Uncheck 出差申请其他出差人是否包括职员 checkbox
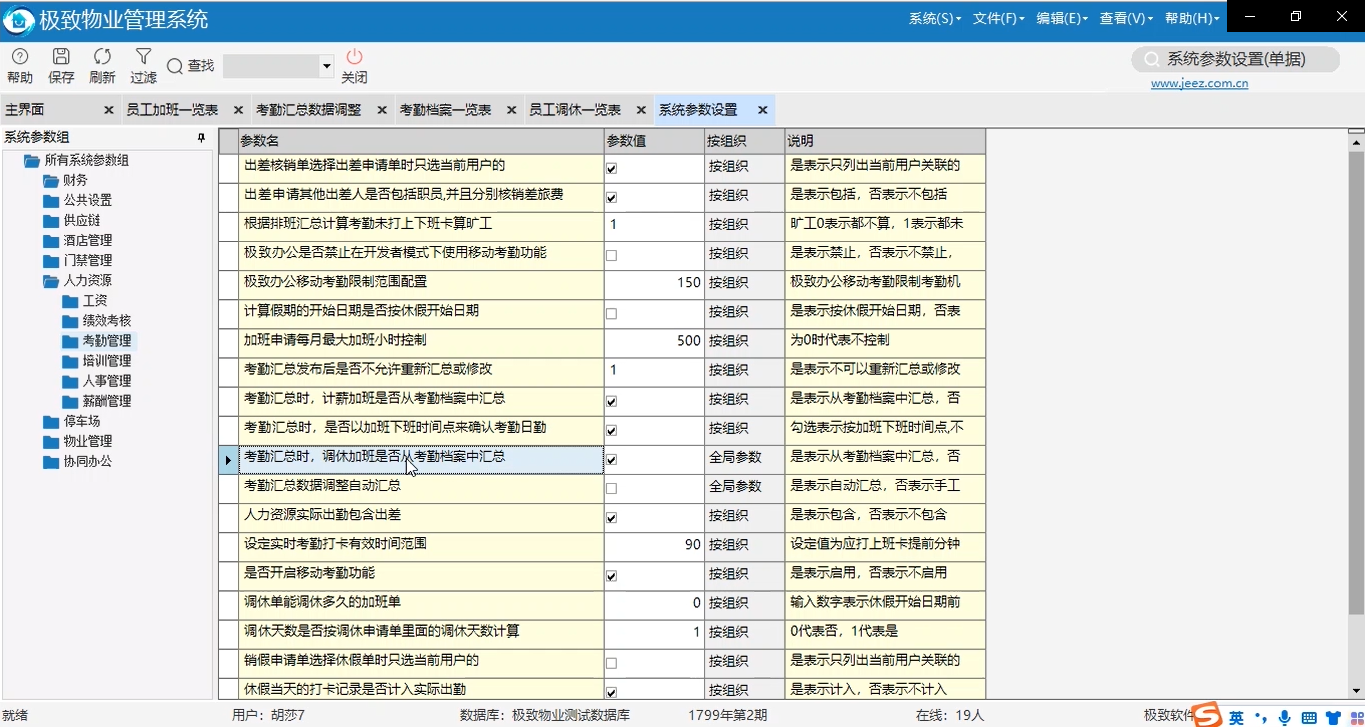 click(611, 198)
